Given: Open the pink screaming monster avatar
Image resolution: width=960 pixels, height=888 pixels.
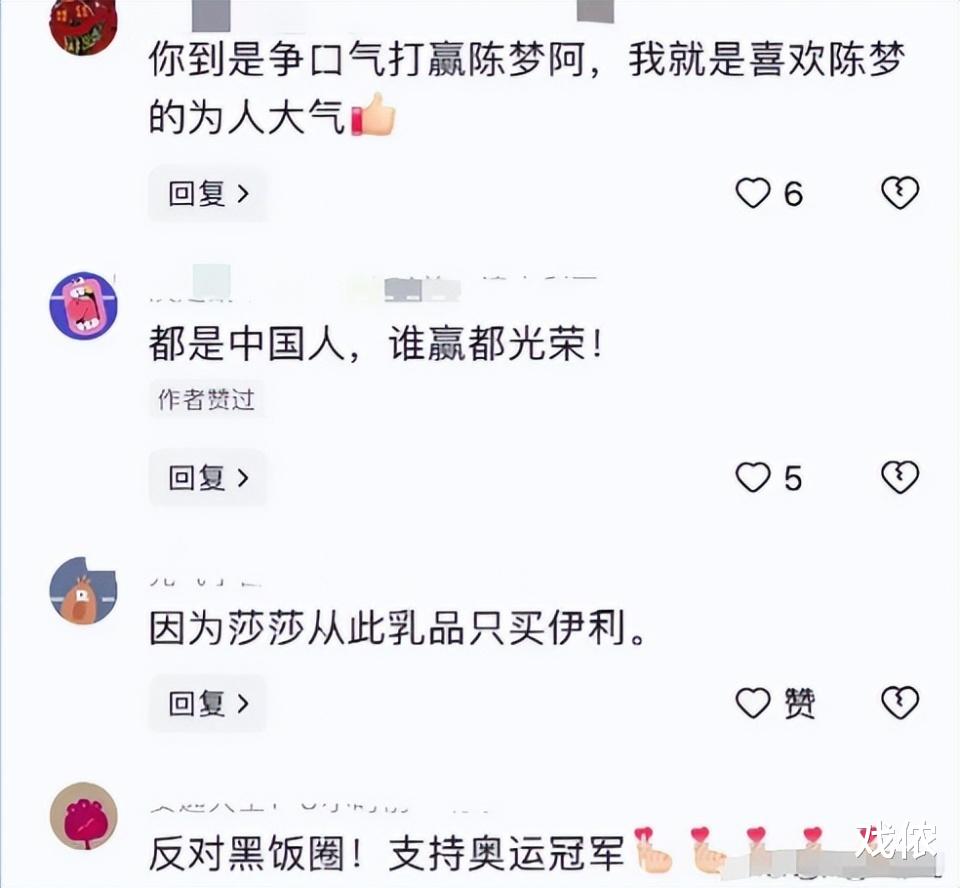Looking at the screenshot, I should coord(83,306).
